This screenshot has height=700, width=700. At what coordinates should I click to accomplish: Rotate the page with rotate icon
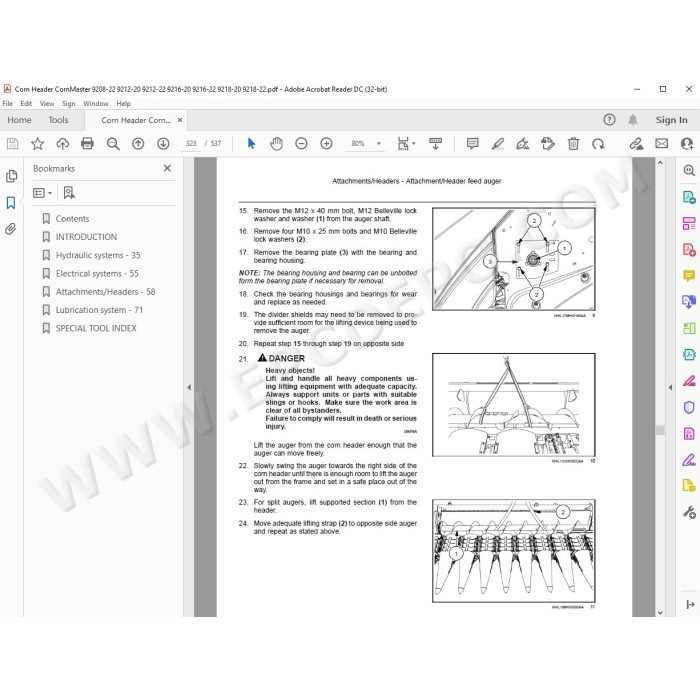(x=598, y=144)
